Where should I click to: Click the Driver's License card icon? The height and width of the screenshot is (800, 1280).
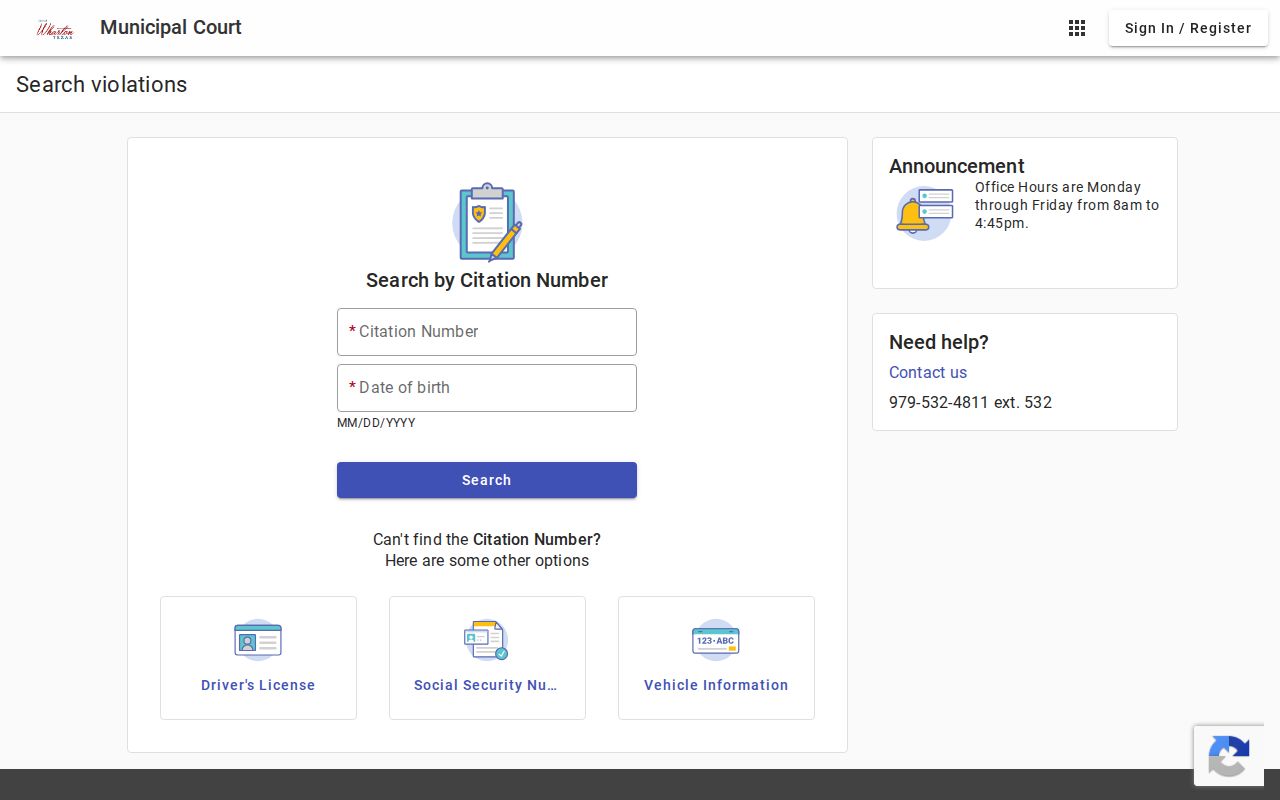tap(258, 640)
